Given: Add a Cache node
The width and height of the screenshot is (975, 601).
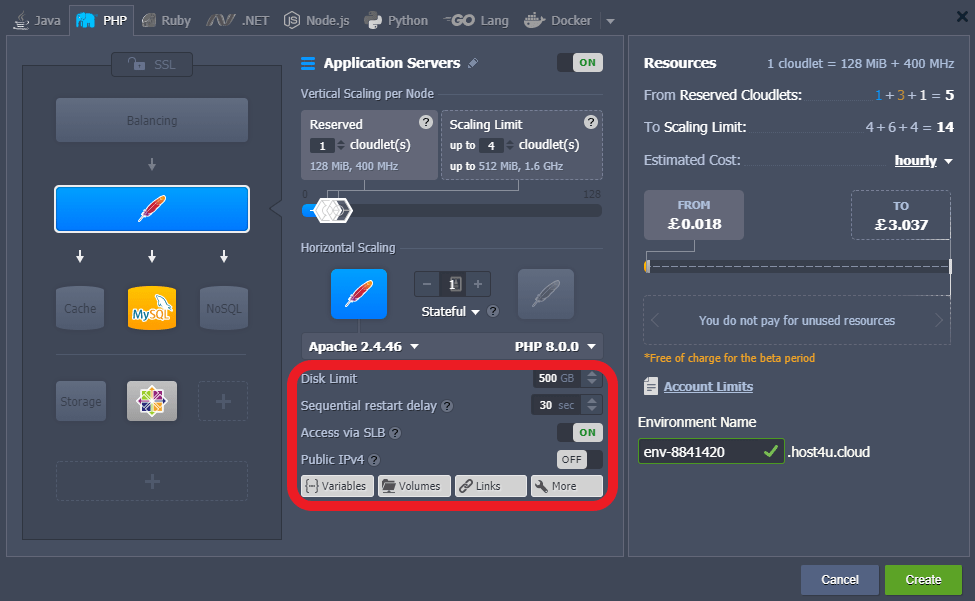Looking at the screenshot, I should pyautogui.click(x=80, y=308).
